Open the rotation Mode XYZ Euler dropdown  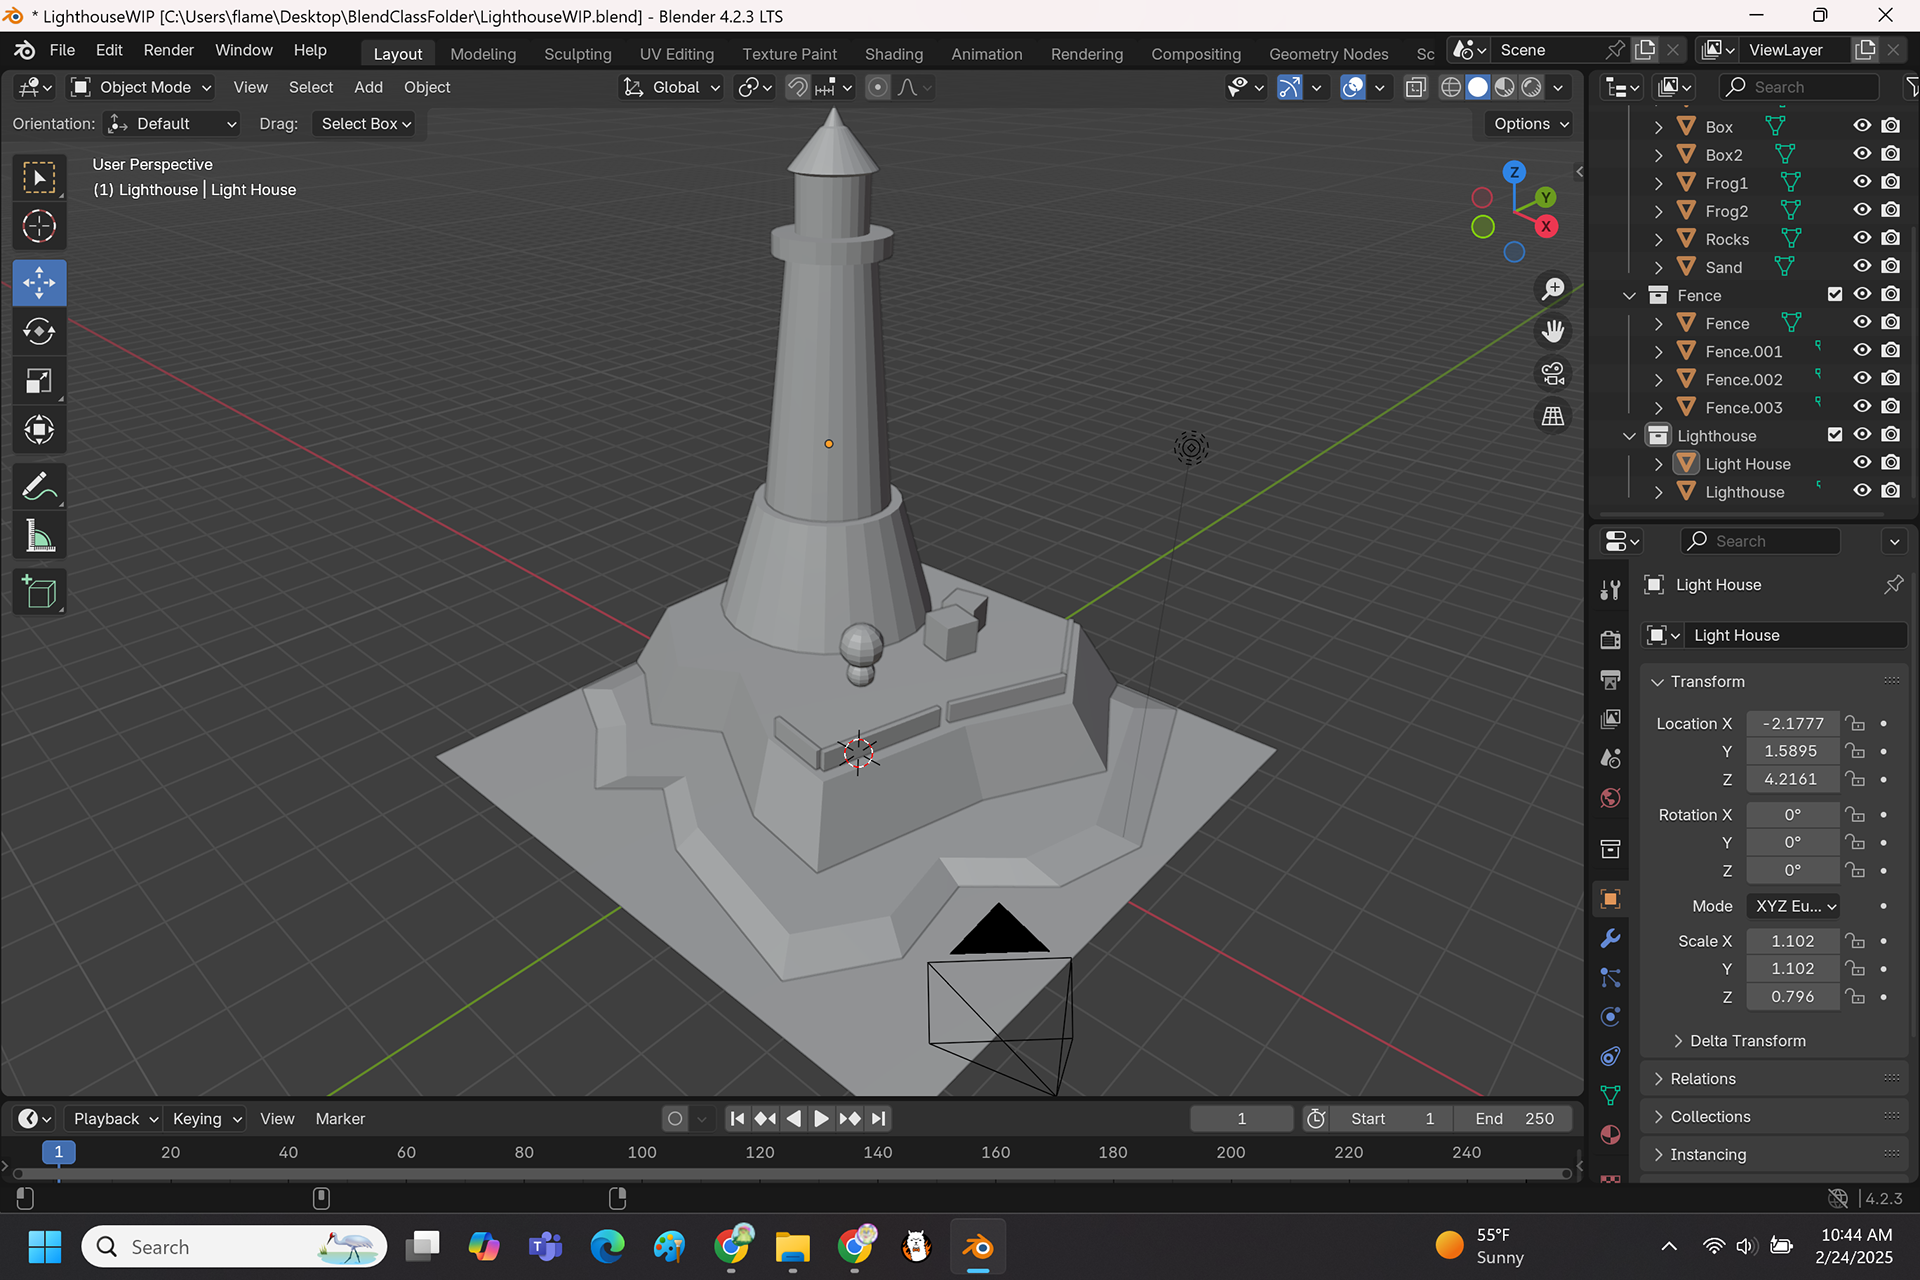tap(1795, 906)
